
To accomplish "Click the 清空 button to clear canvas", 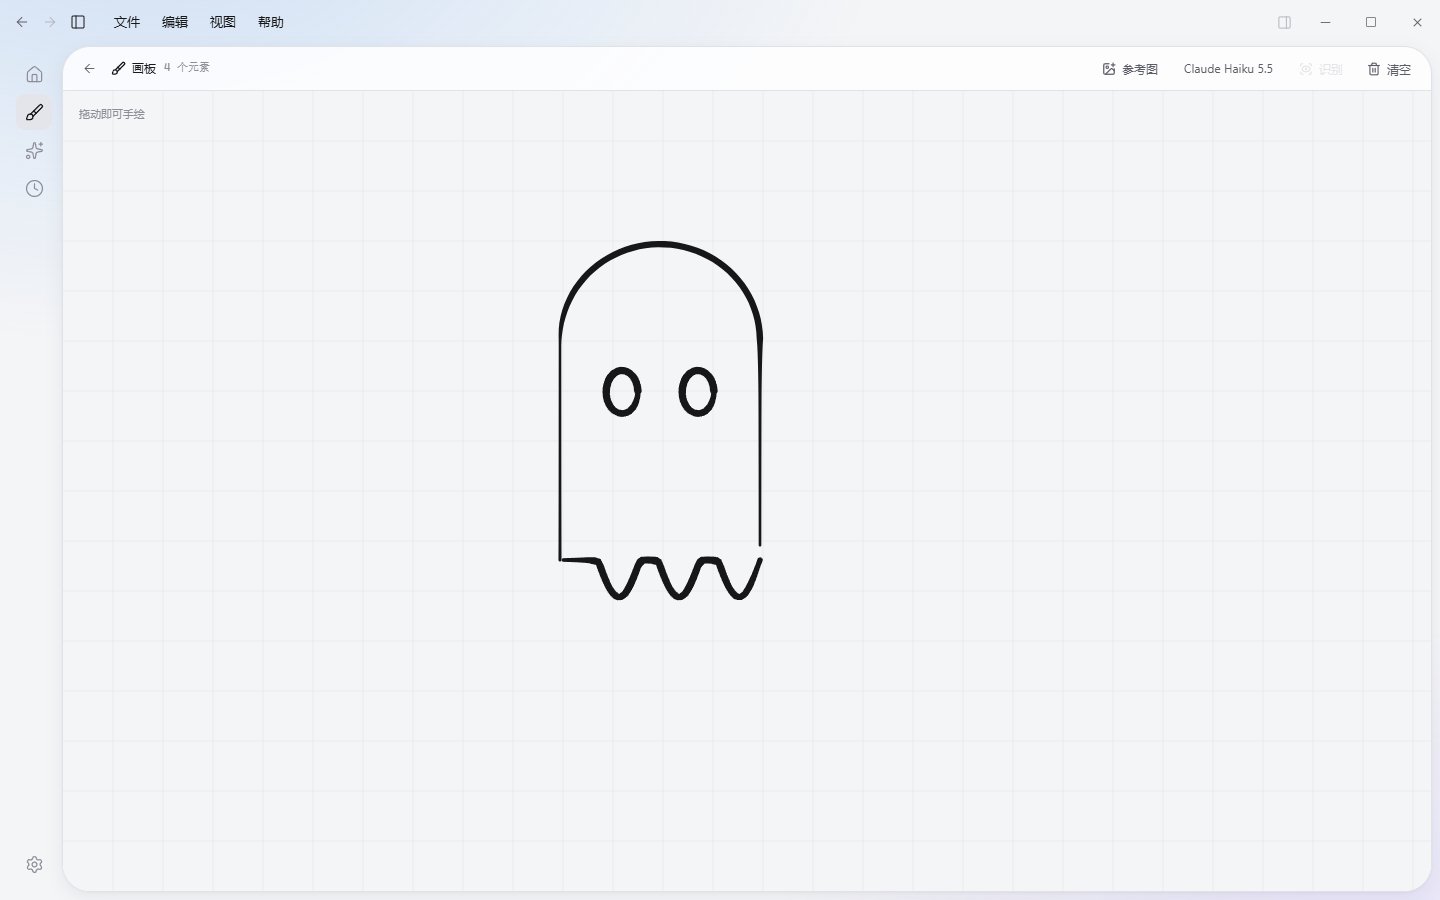I will pyautogui.click(x=1389, y=69).
